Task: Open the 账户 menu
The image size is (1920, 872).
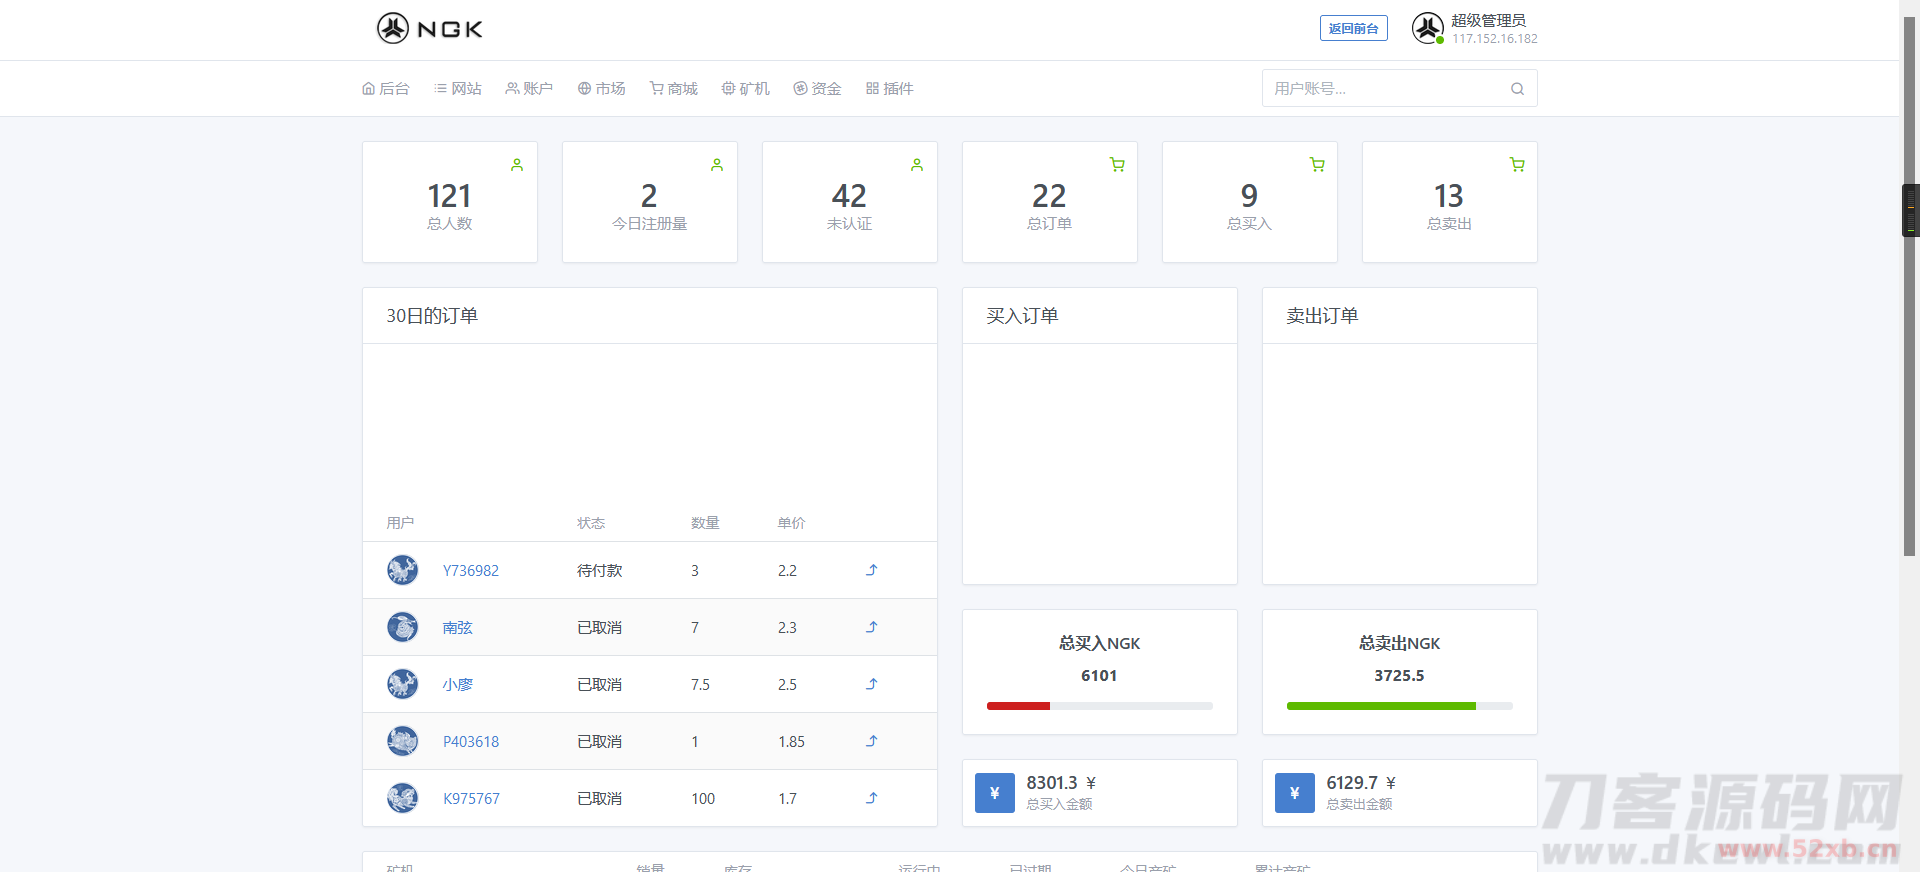Action: pos(529,89)
